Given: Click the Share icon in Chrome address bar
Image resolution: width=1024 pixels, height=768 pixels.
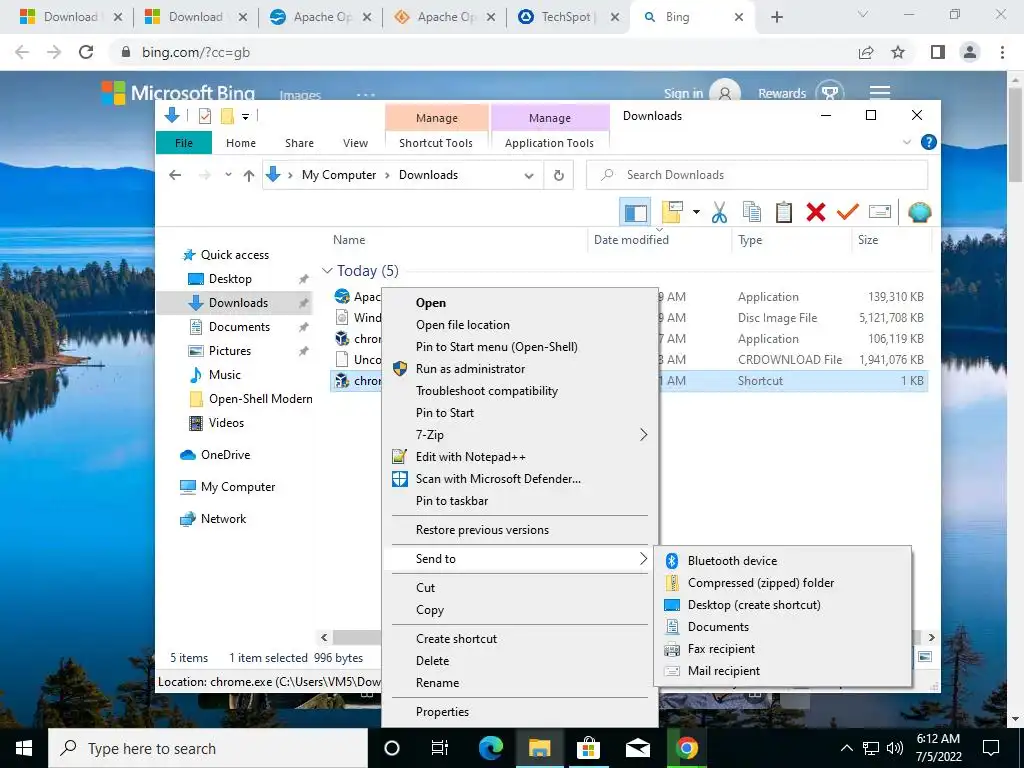Looking at the screenshot, I should (x=866, y=52).
